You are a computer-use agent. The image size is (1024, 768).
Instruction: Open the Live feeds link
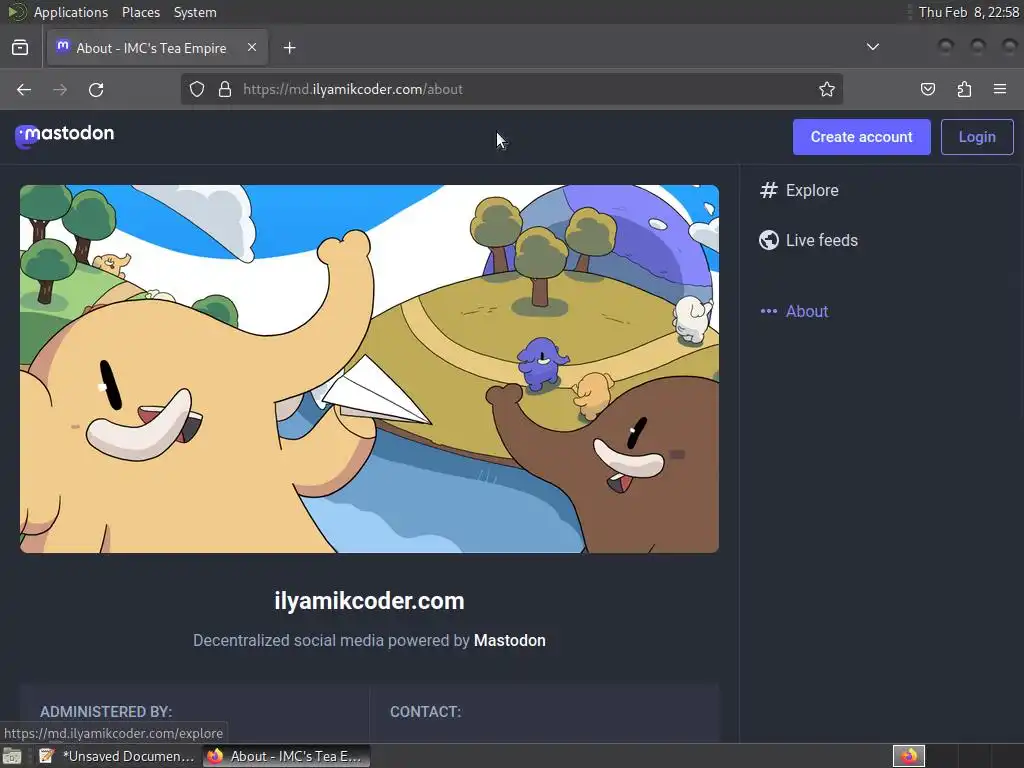[x=822, y=240]
